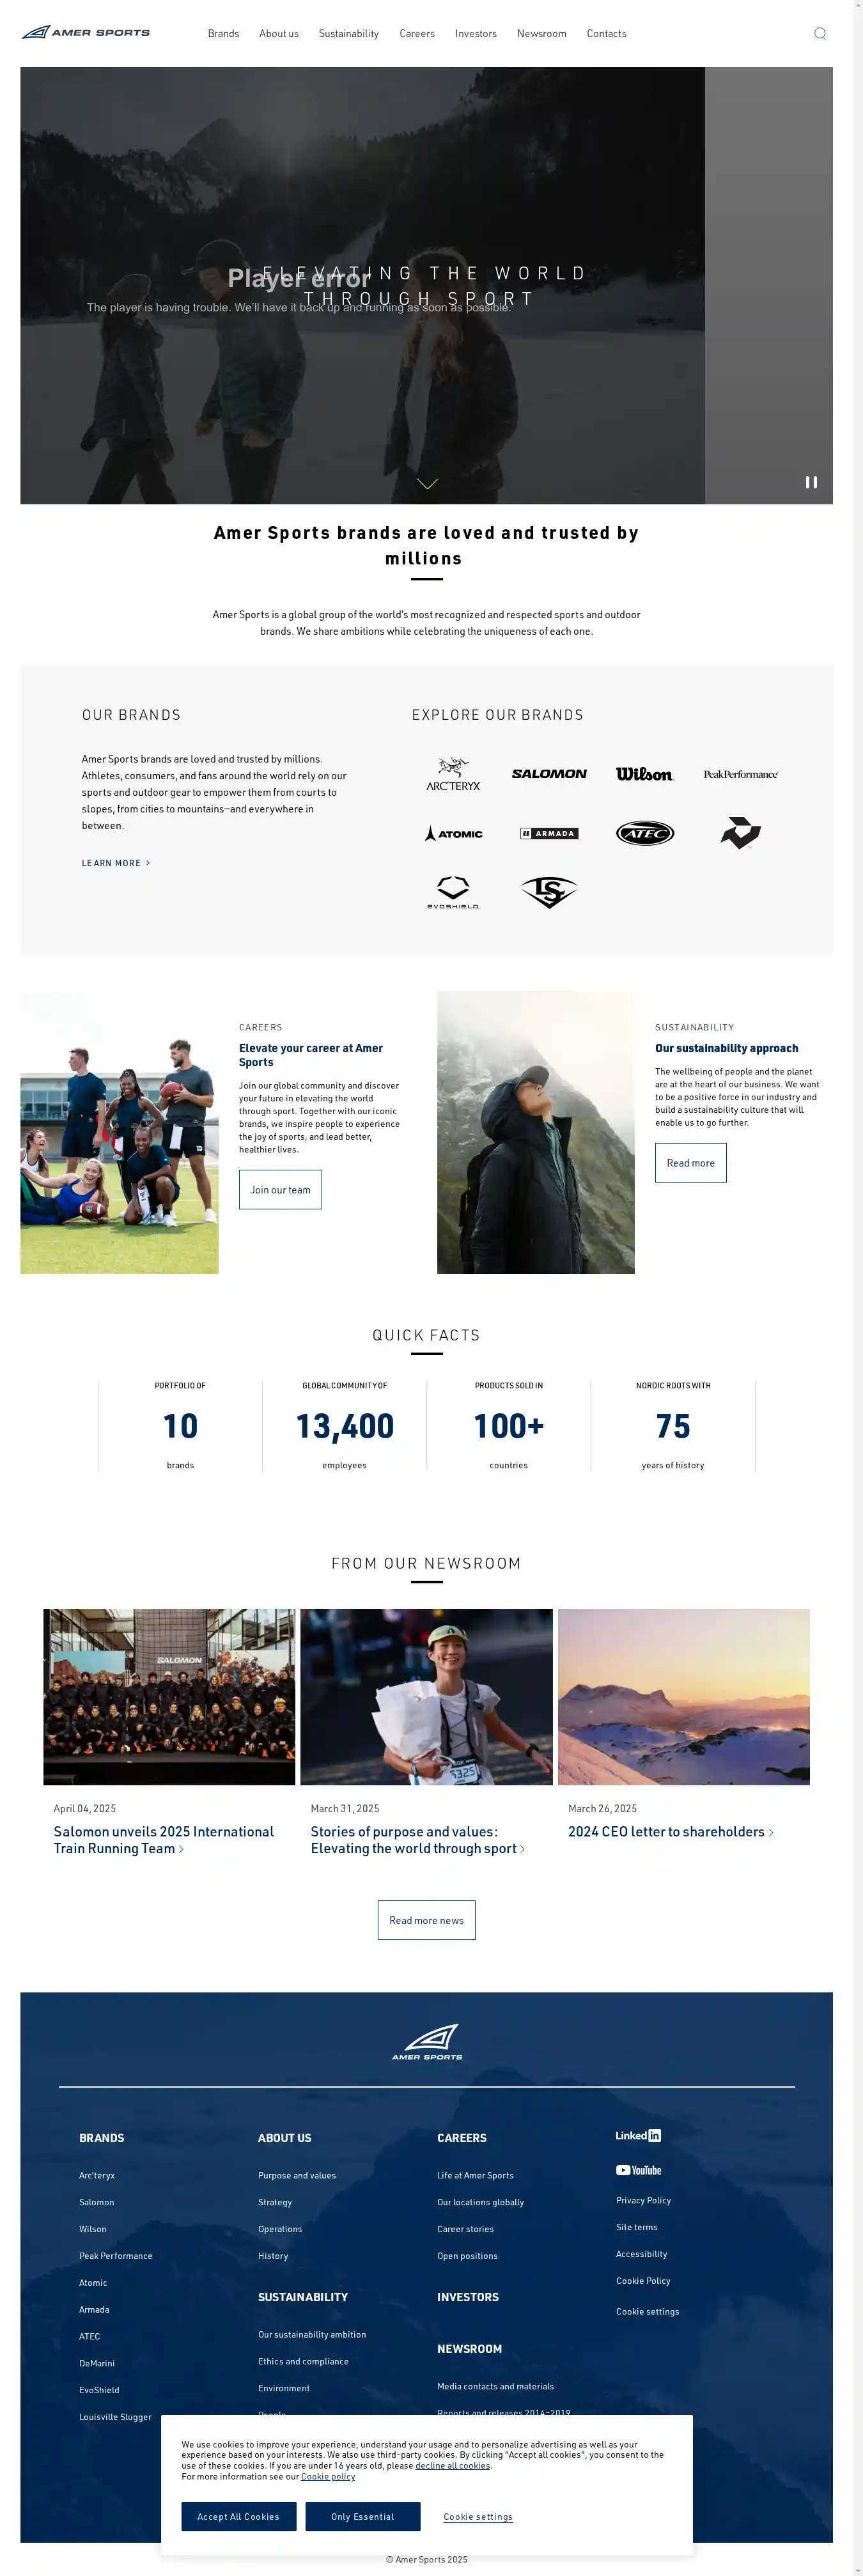Open the Arc'teryx brand logo

453,774
